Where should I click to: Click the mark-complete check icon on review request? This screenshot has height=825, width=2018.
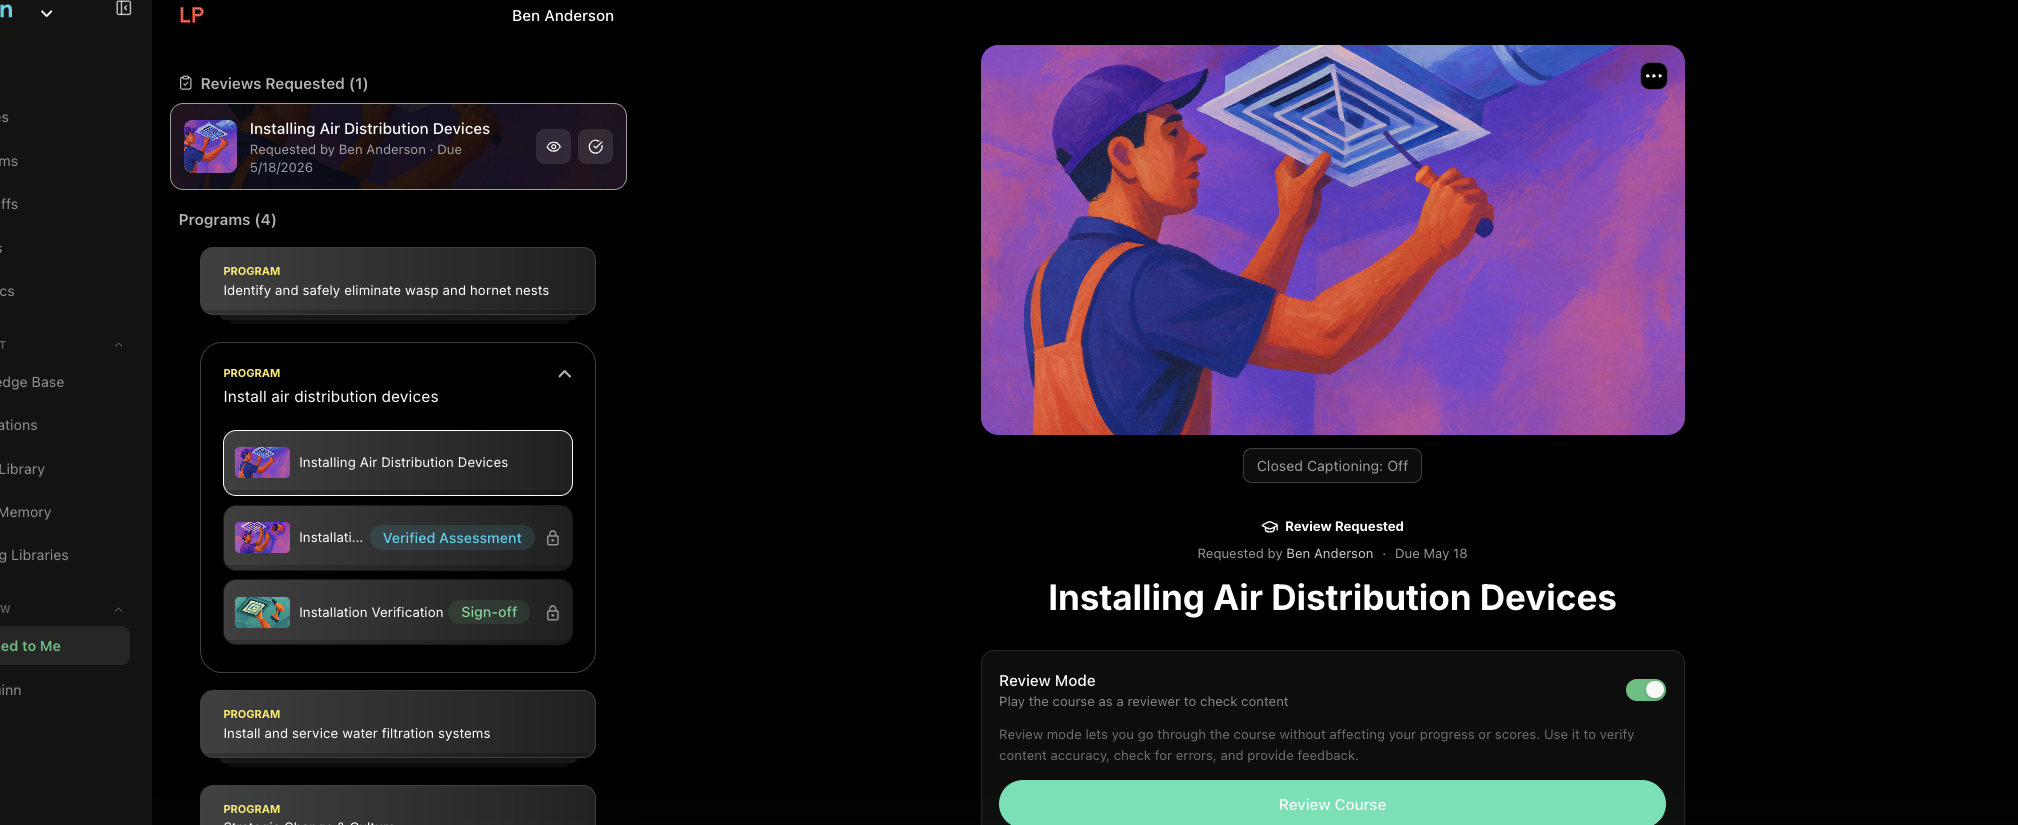[x=596, y=147]
